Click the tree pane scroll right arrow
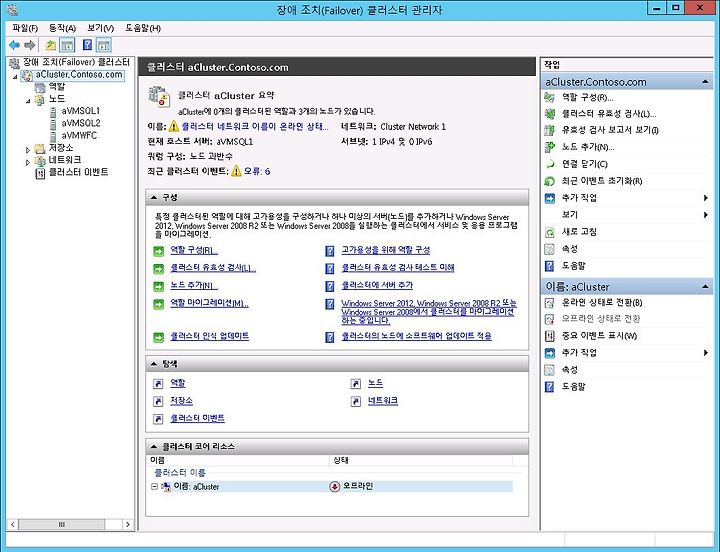The image size is (720, 552). [128, 524]
